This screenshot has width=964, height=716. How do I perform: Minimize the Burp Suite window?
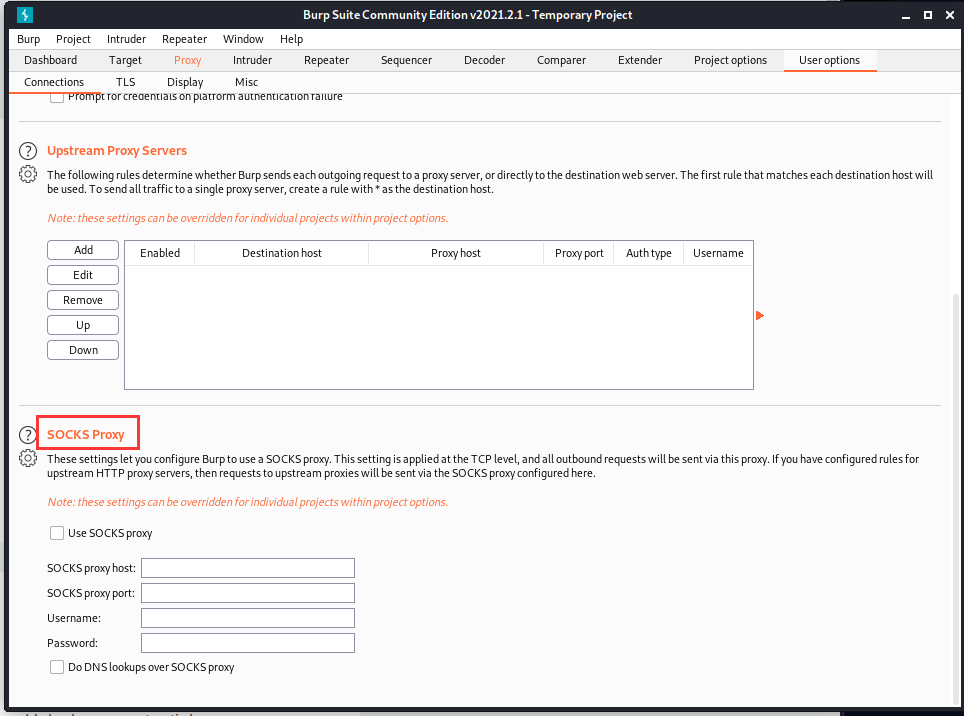pos(906,15)
